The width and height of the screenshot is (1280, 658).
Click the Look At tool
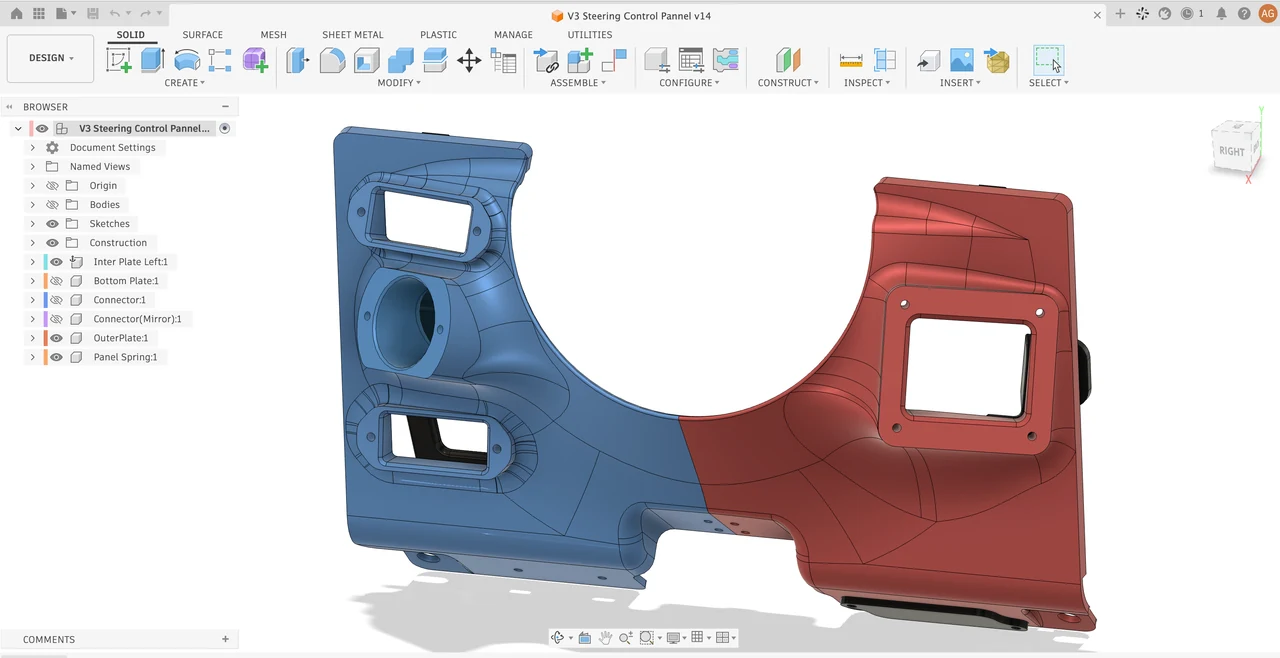pos(585,638)
